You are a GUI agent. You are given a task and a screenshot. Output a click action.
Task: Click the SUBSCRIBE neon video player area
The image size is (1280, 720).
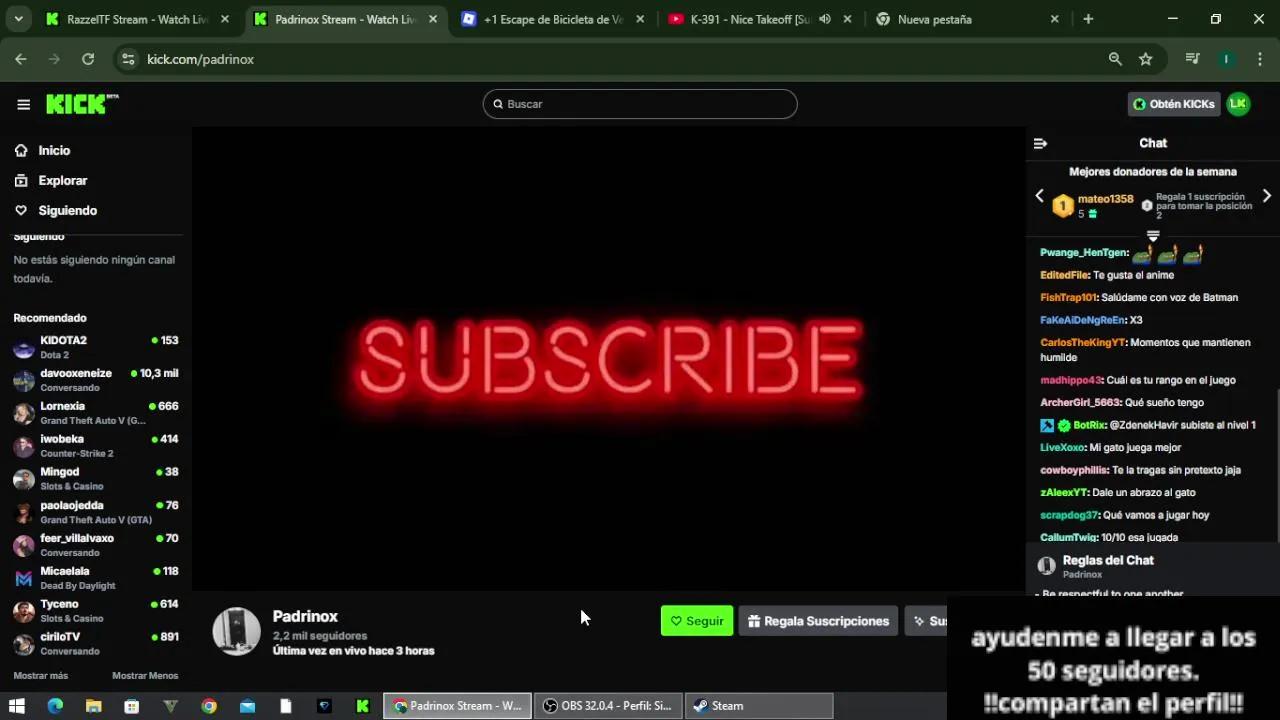click(609, 360)
